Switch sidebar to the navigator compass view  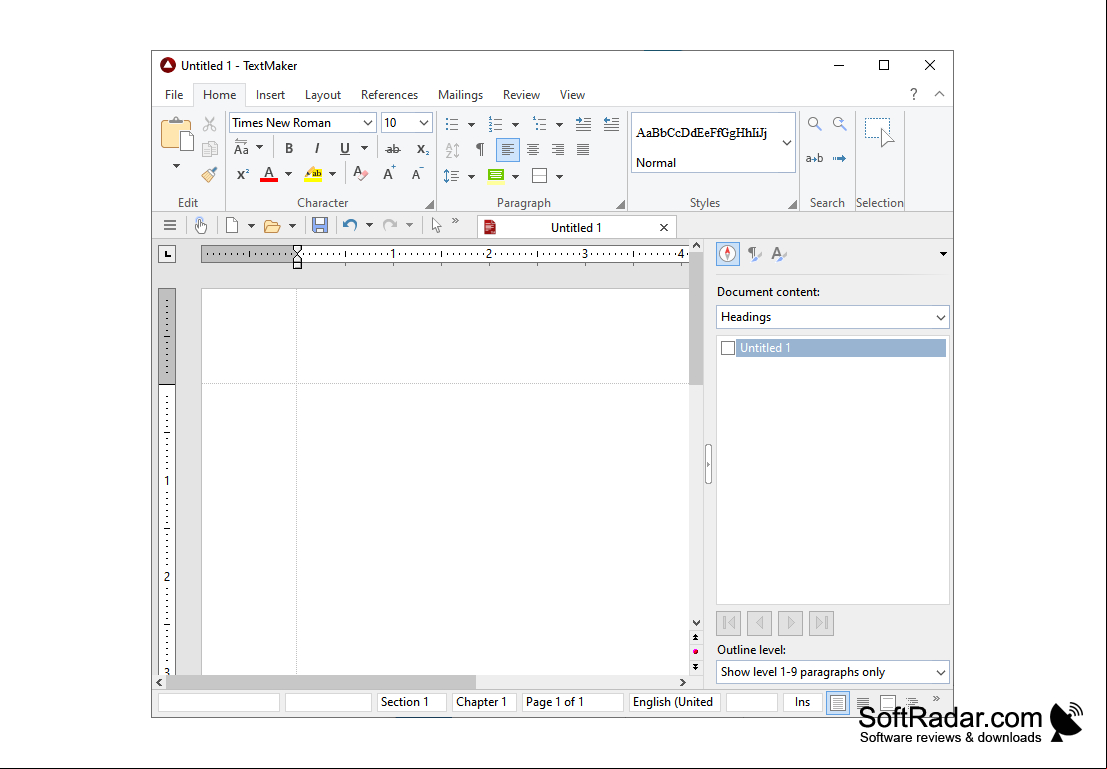pyautogui.click(x=728, y=254)
